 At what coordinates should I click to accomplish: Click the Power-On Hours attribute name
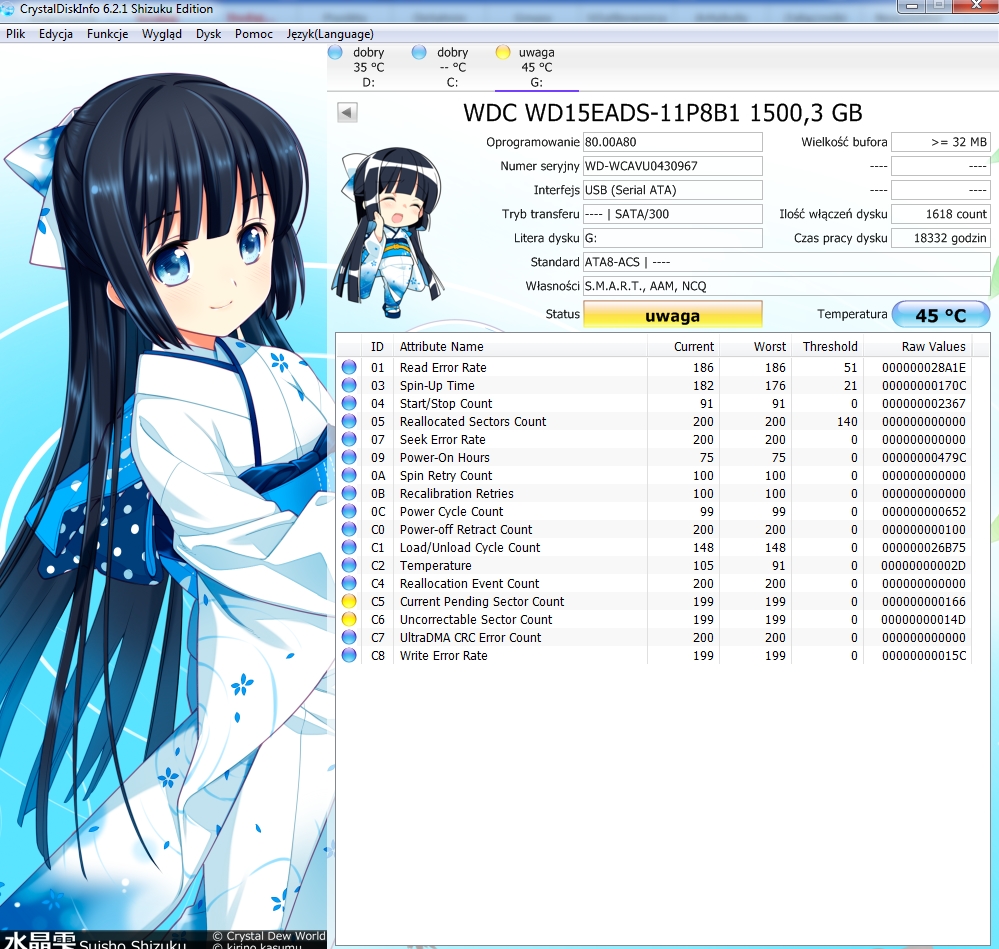pos(445,457)
